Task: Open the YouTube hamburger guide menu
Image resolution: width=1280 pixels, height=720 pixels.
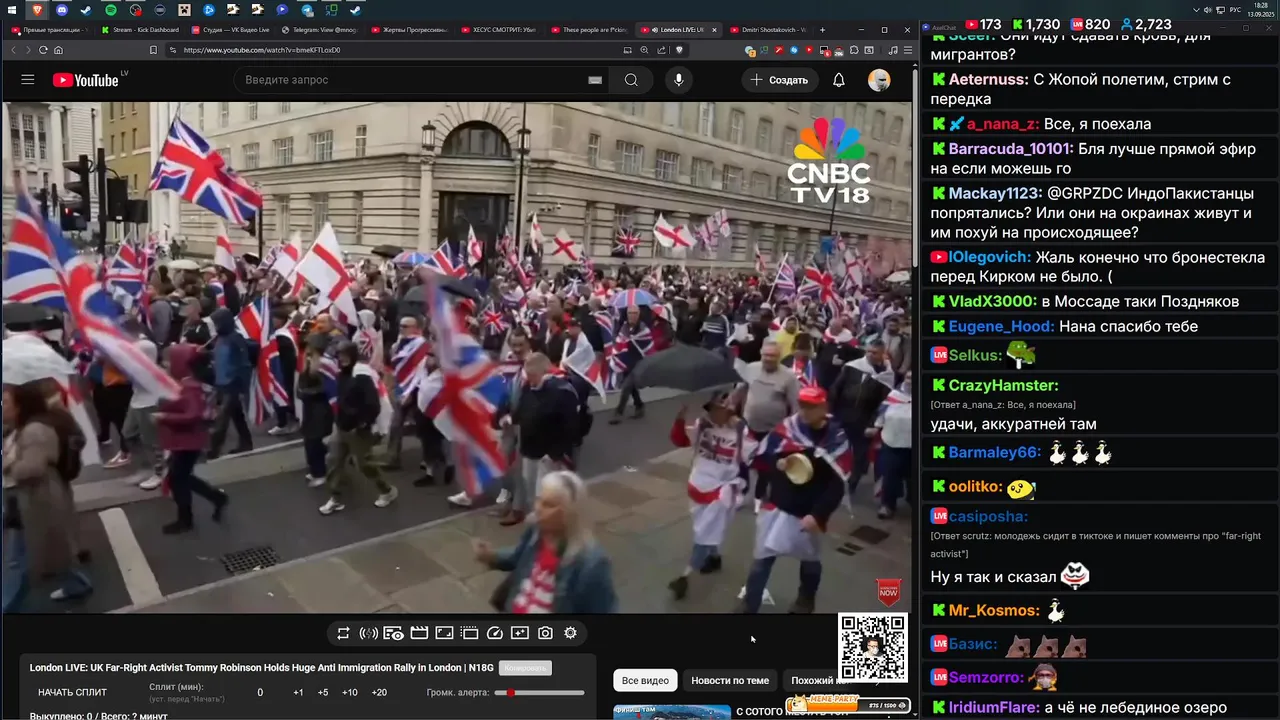Action: coord(28,80)
